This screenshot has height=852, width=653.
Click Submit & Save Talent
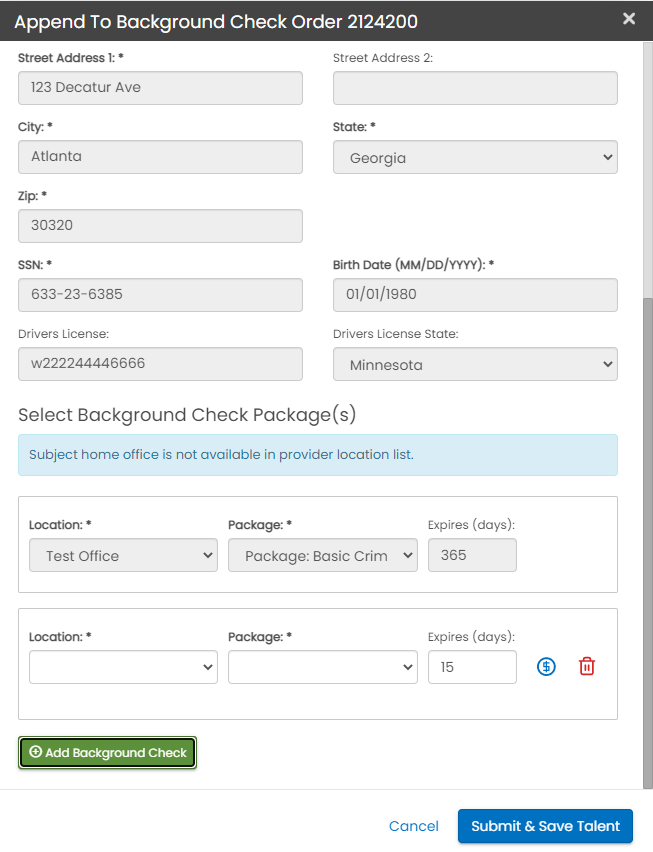[x=545, y=826]
